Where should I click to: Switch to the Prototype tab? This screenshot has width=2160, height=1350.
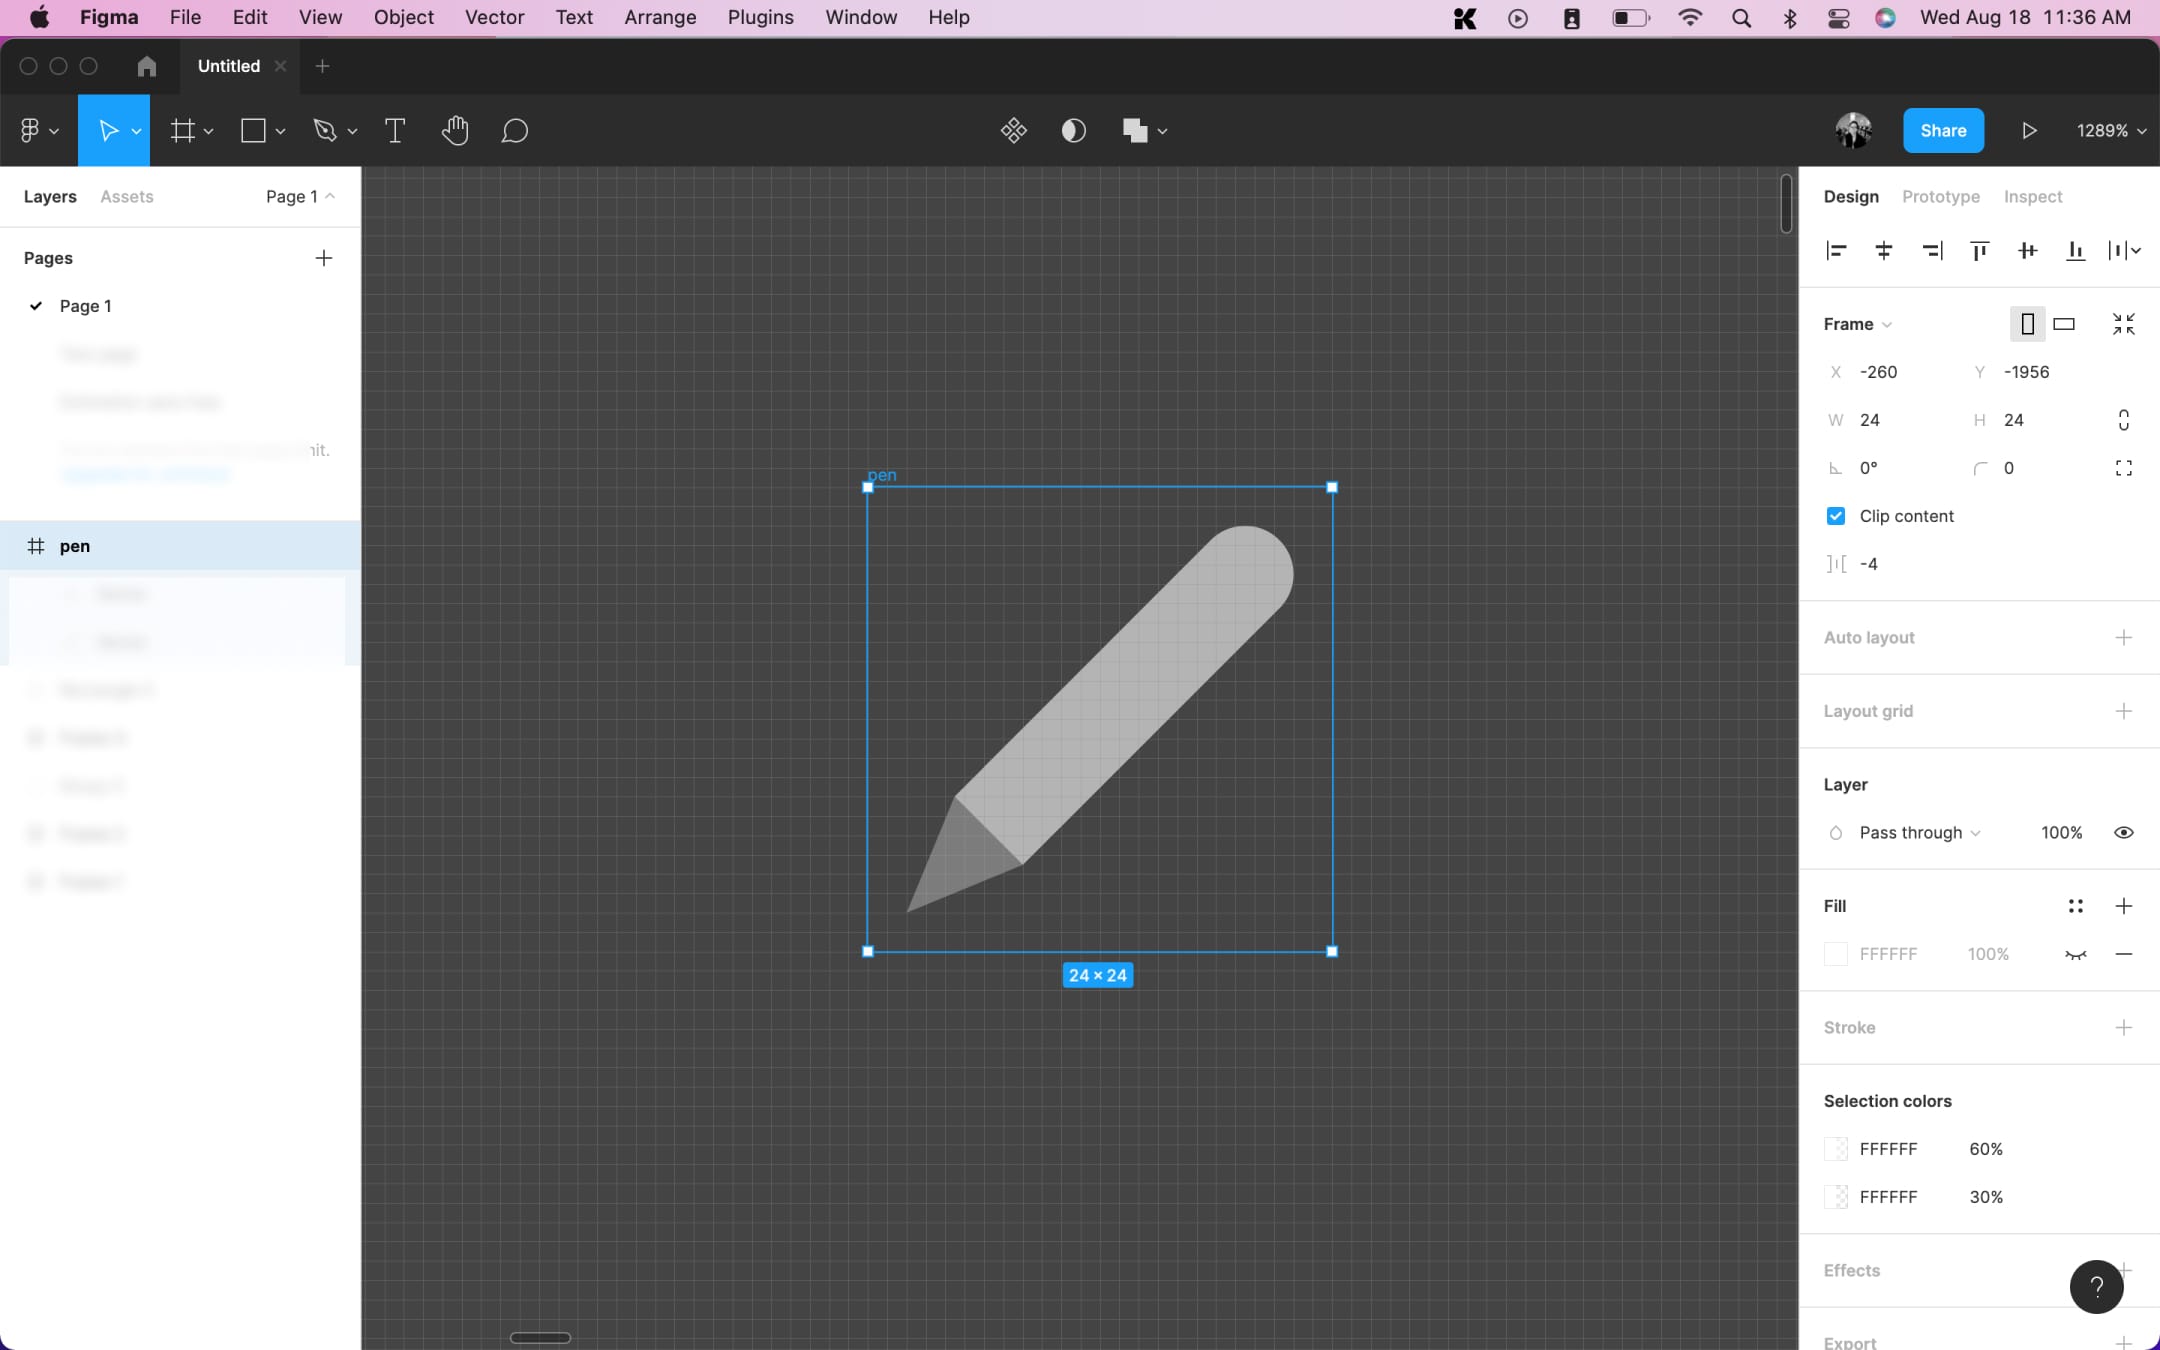(1940, 197)
